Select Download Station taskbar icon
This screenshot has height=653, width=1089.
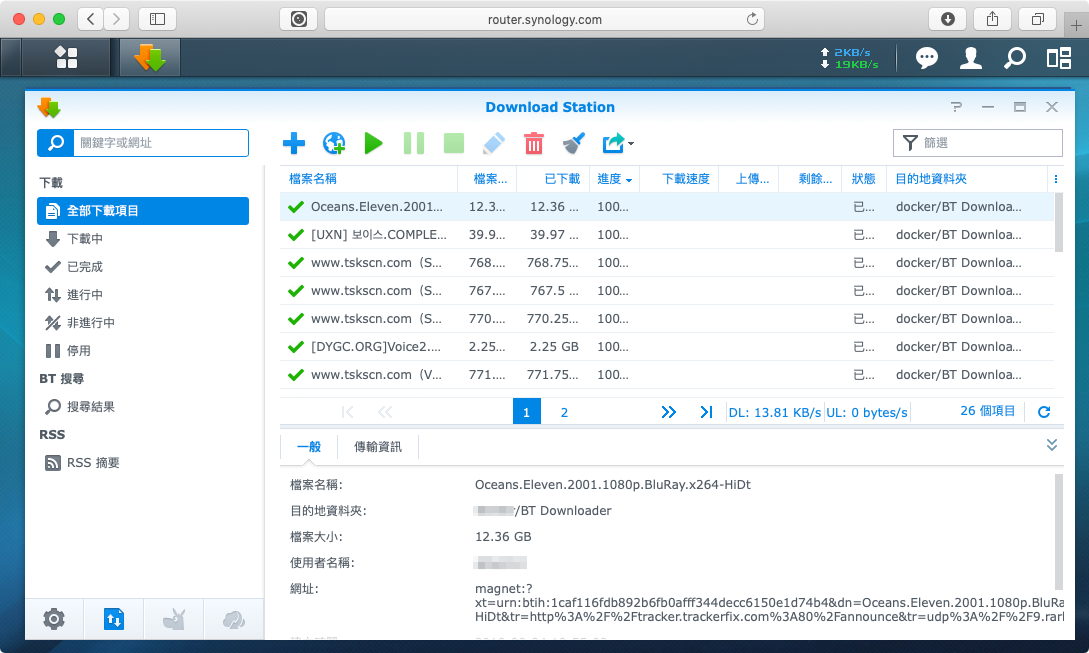[150, 58]
